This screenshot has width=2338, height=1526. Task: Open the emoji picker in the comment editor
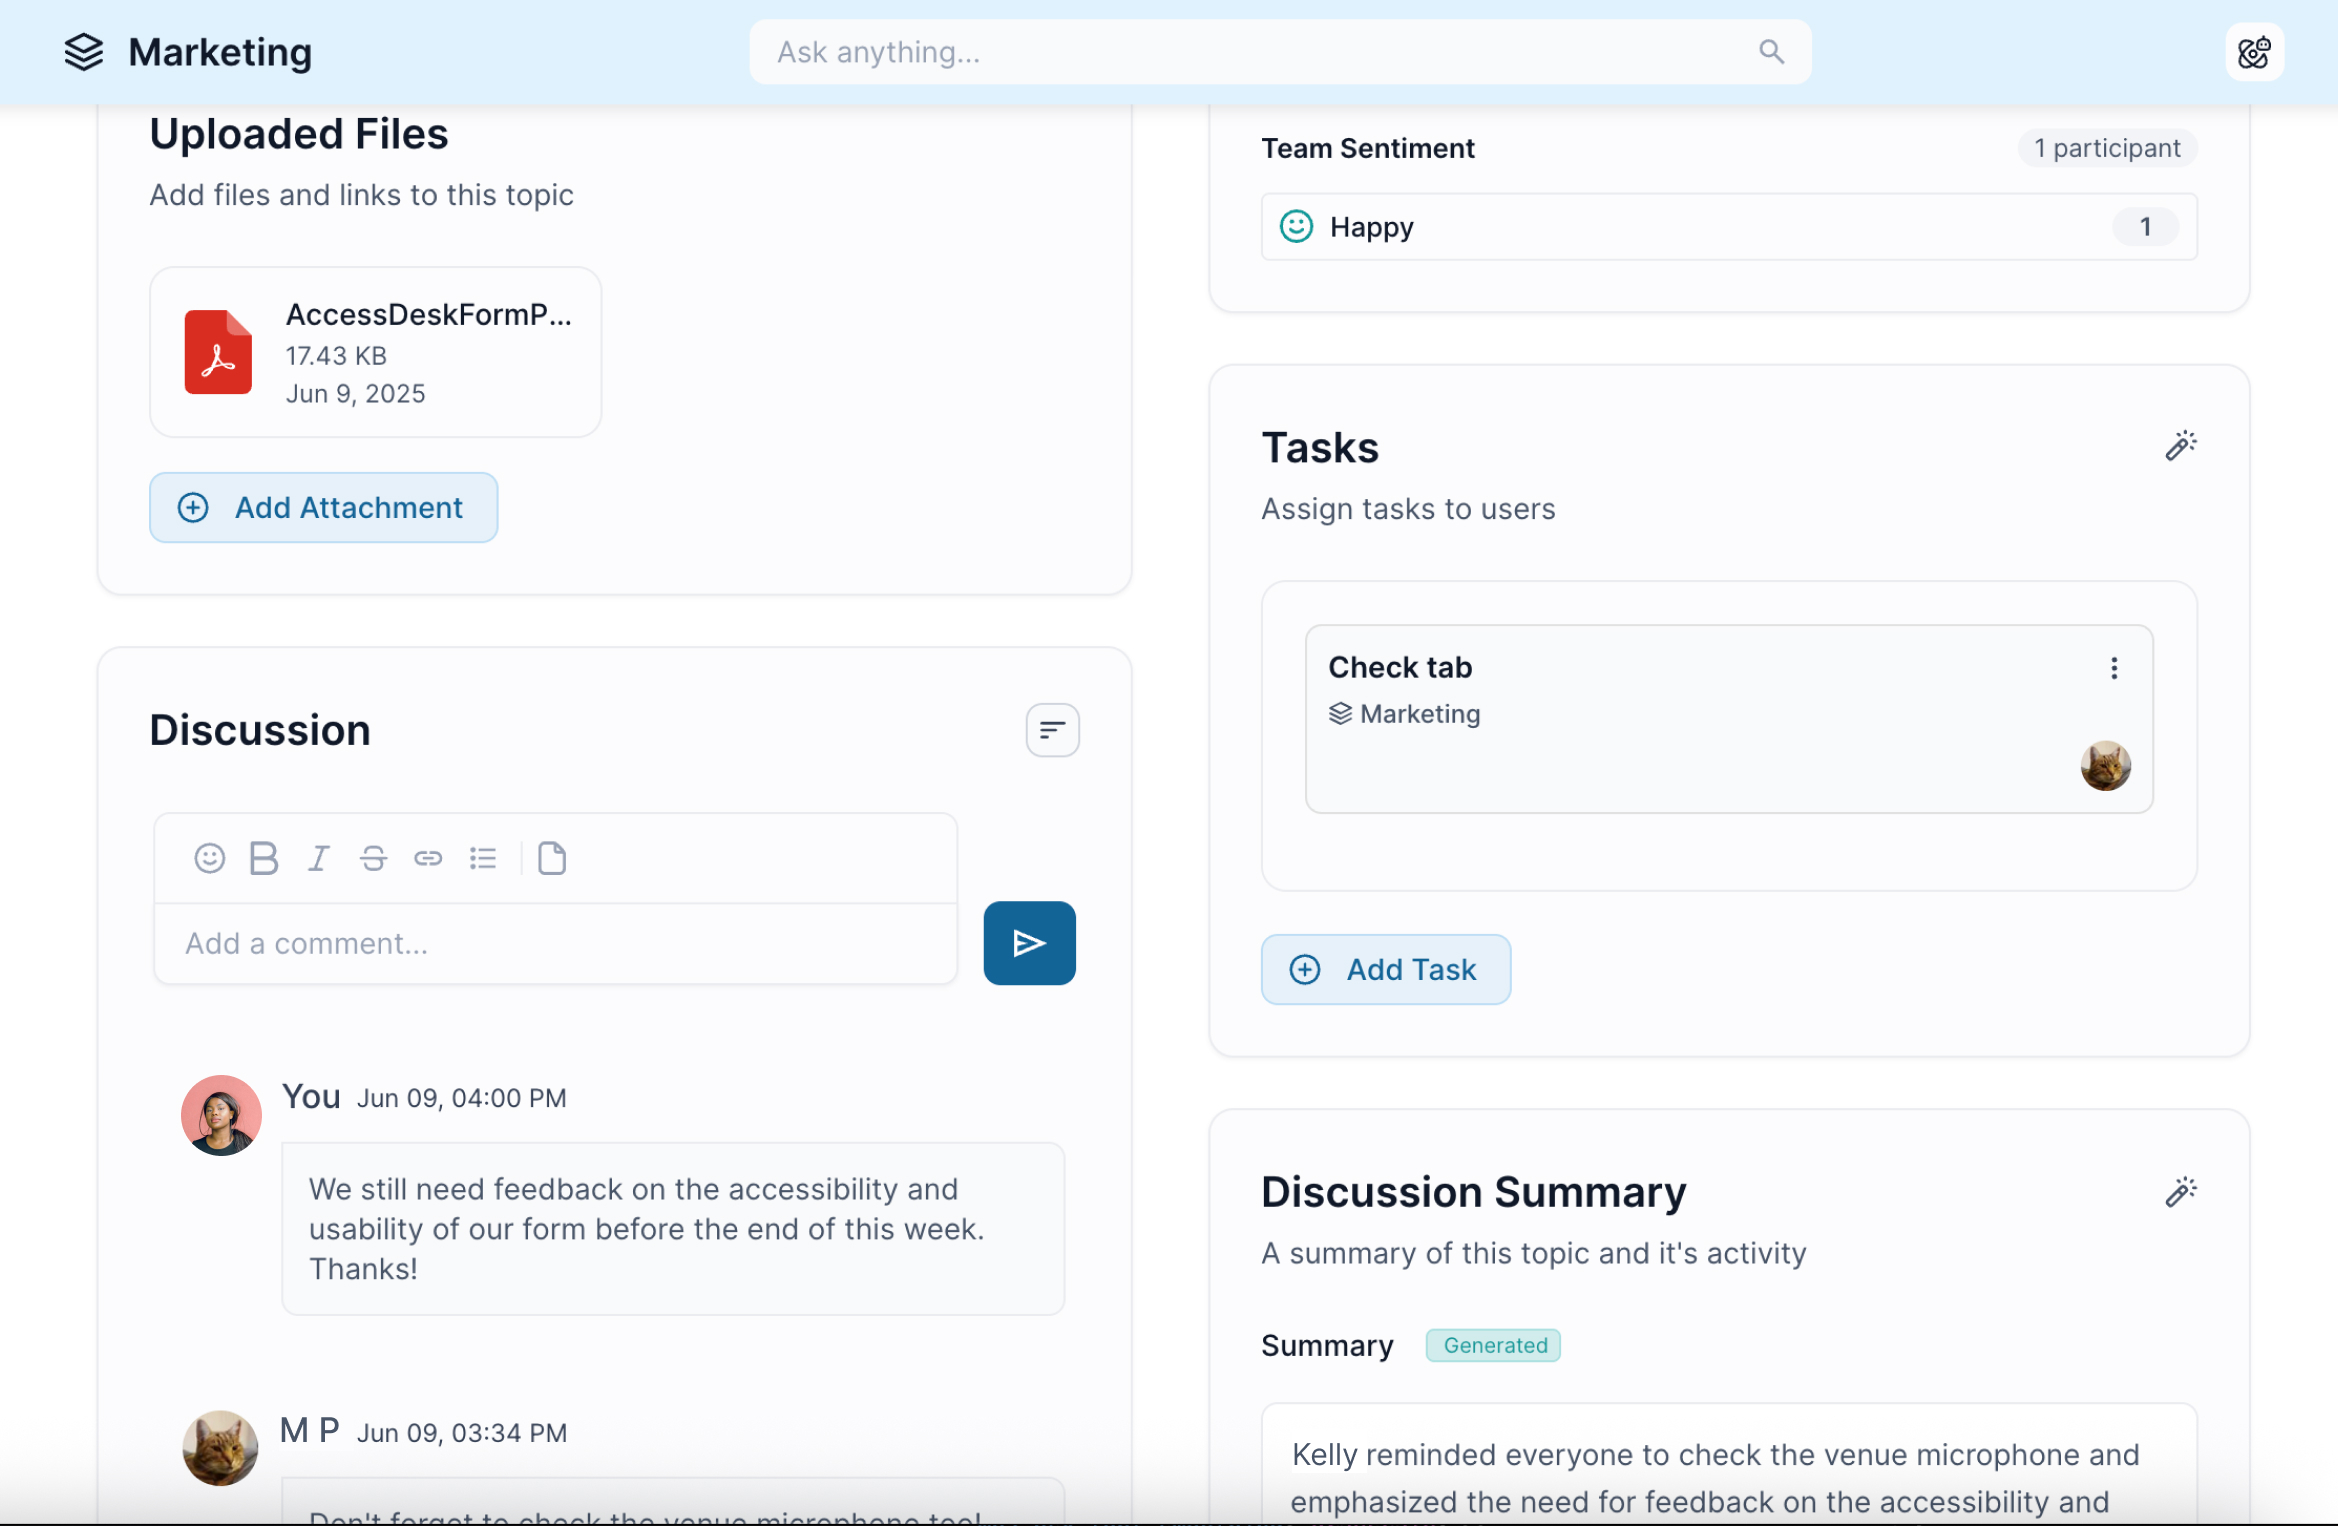209,858
